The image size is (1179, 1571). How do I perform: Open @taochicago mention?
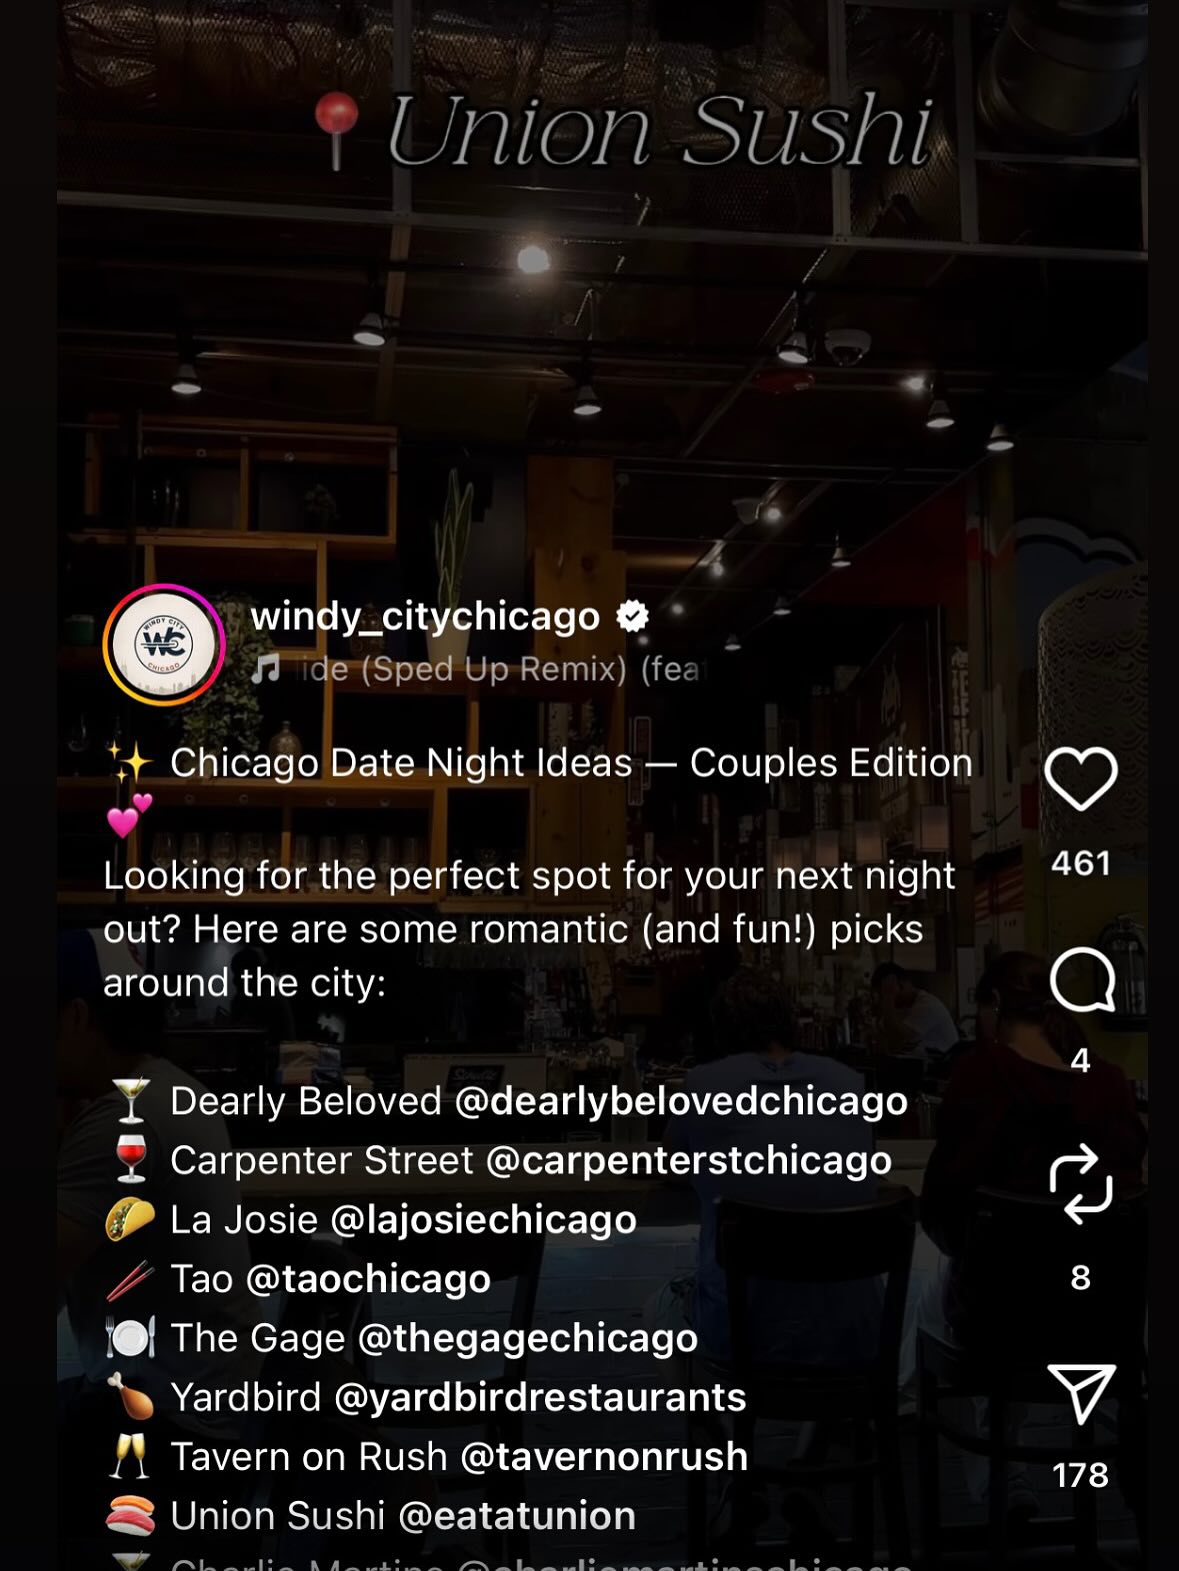[368, 1279]
